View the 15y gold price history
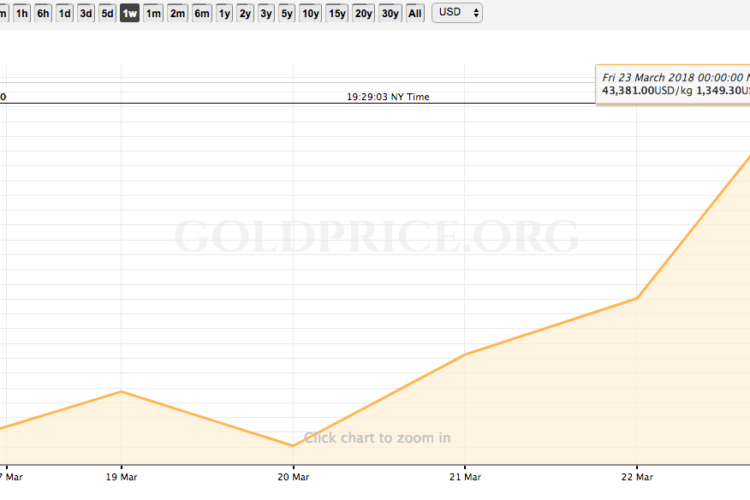The image size is (750, 500). coord(337,13)
